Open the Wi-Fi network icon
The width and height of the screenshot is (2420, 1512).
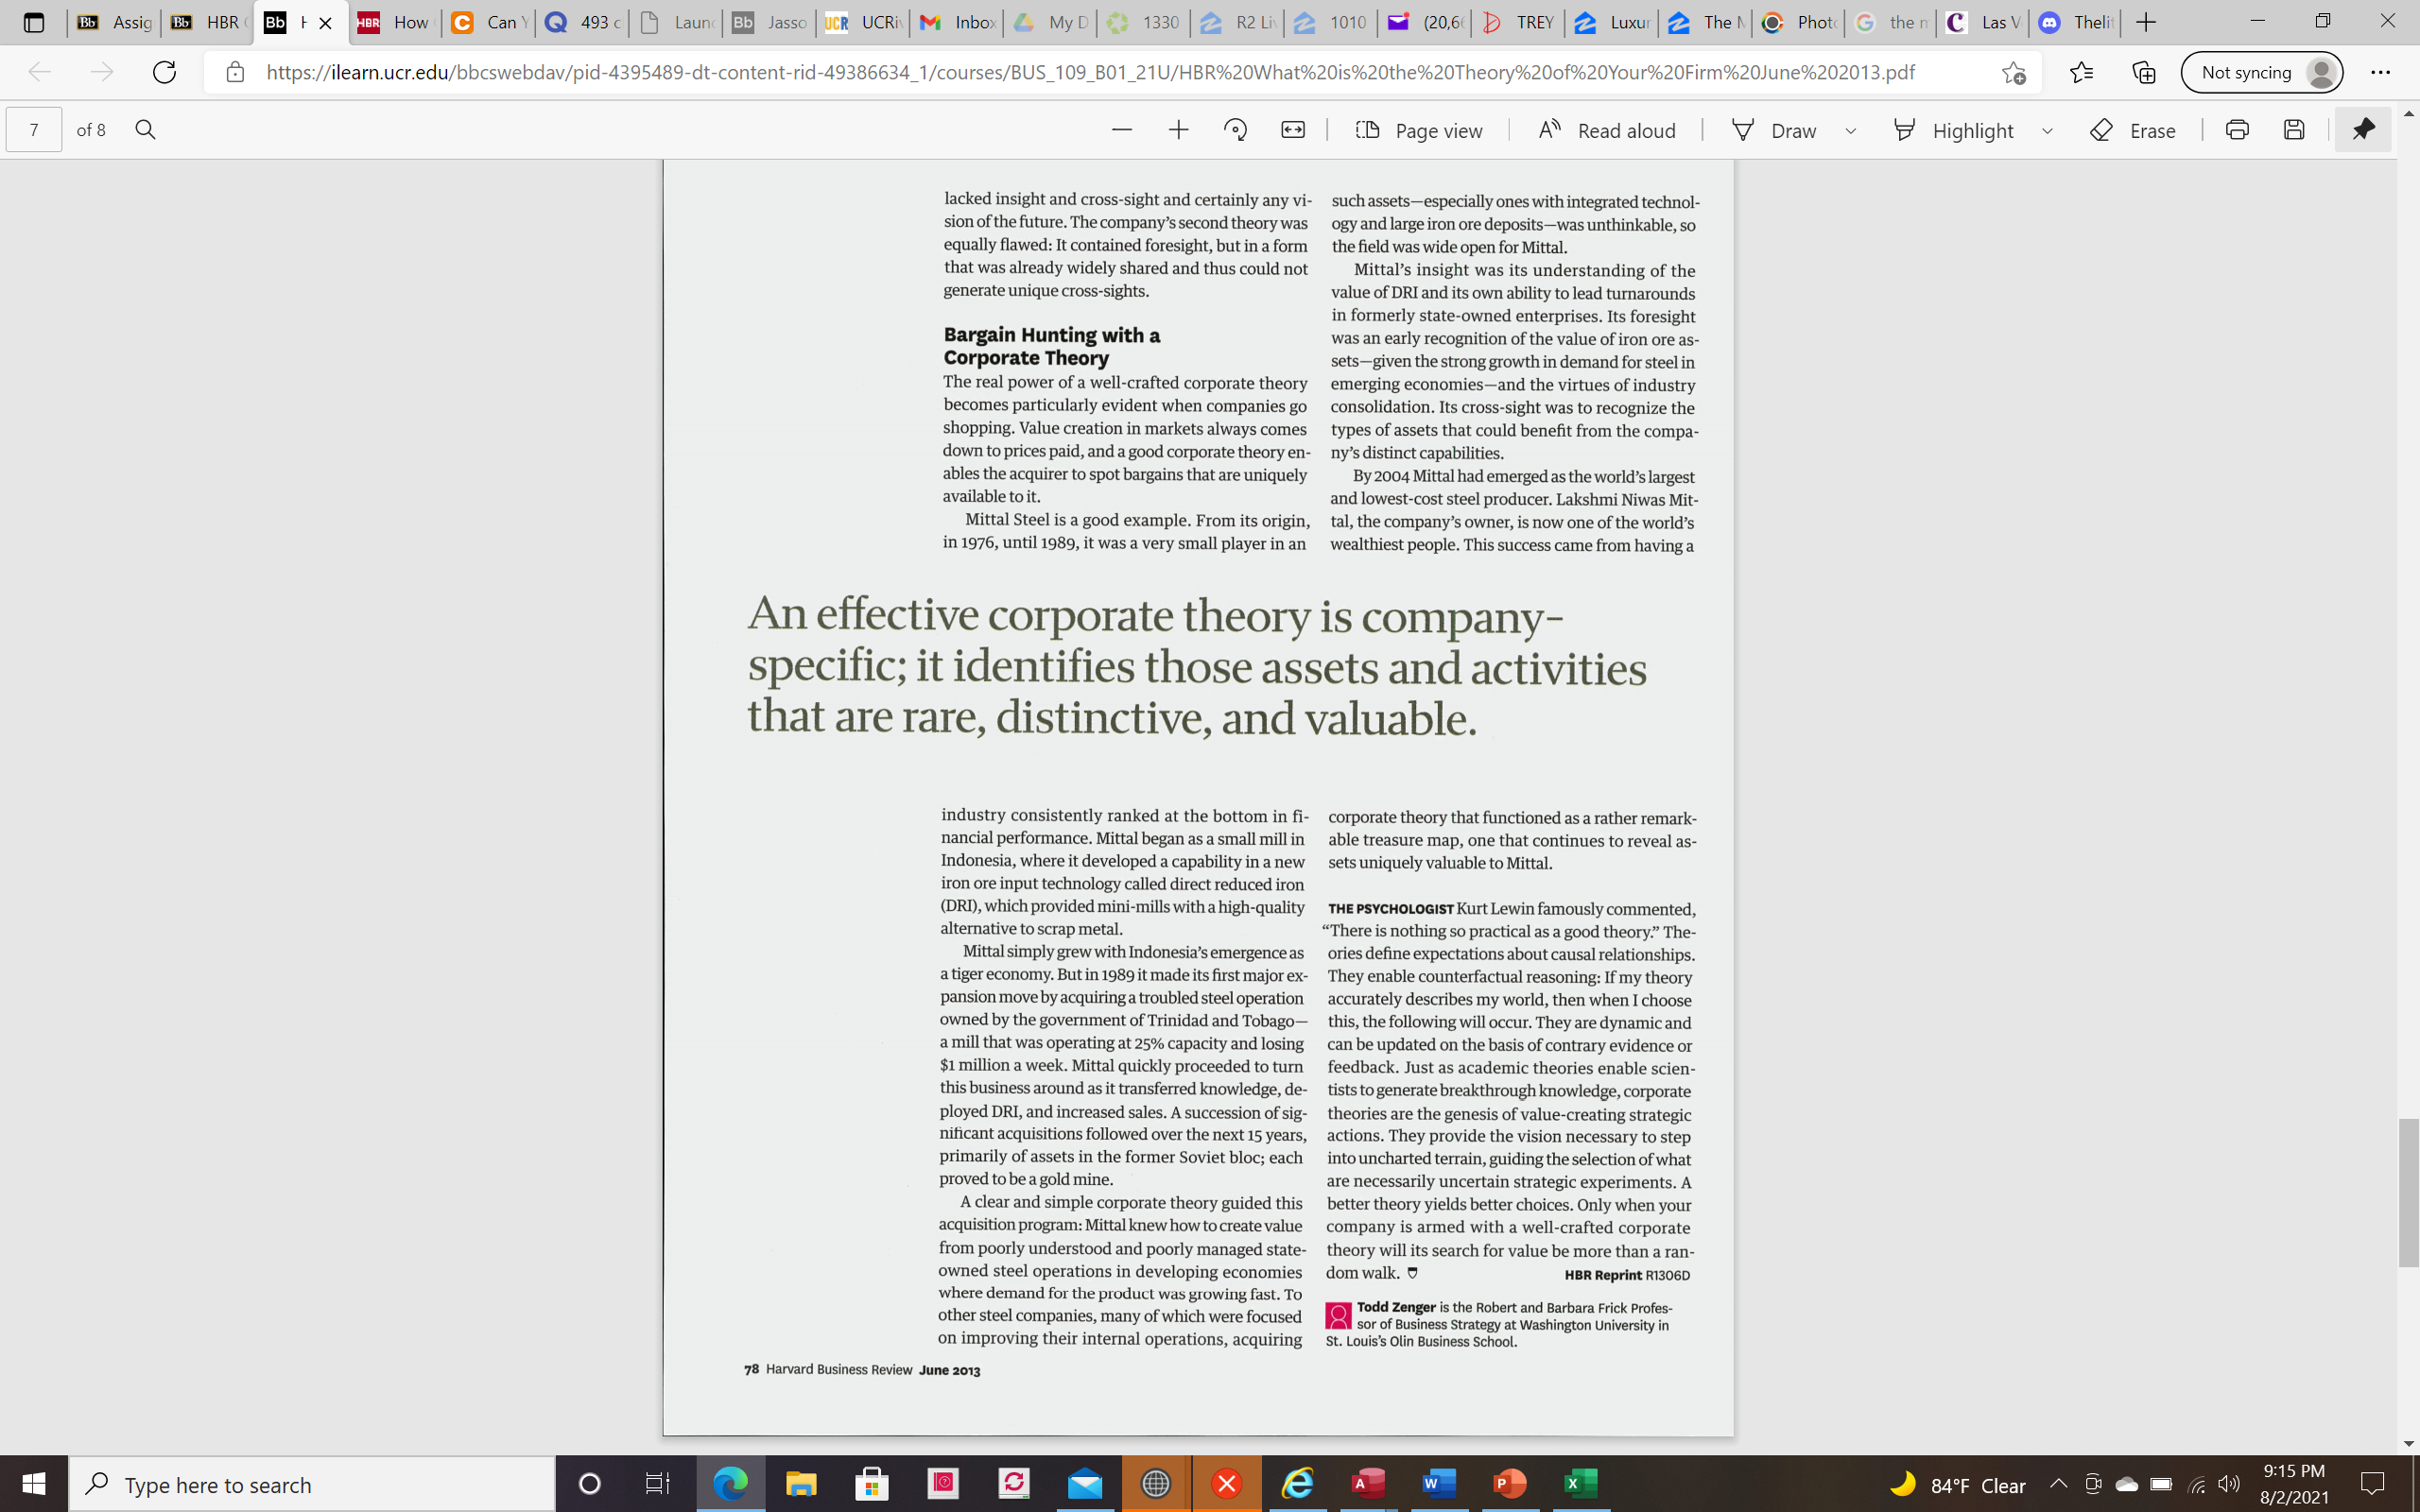coord(2197,1484)
